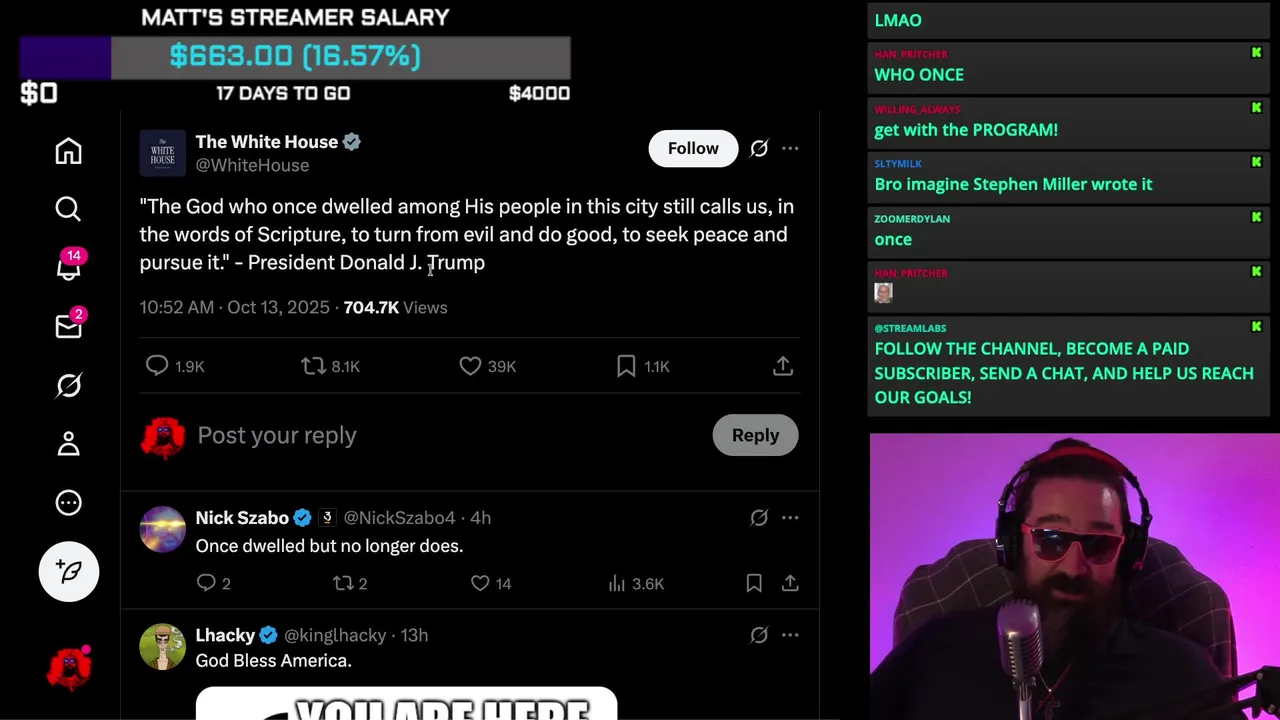Open the Search magnifier in sidebar

coord(68,208)
